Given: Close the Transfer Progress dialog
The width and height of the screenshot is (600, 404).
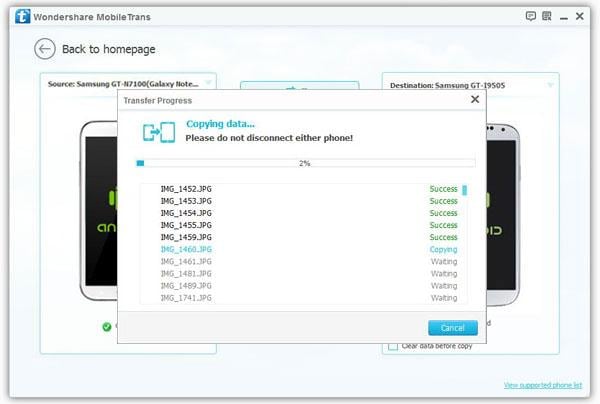Looking at the screenshot, I should 475,99.
